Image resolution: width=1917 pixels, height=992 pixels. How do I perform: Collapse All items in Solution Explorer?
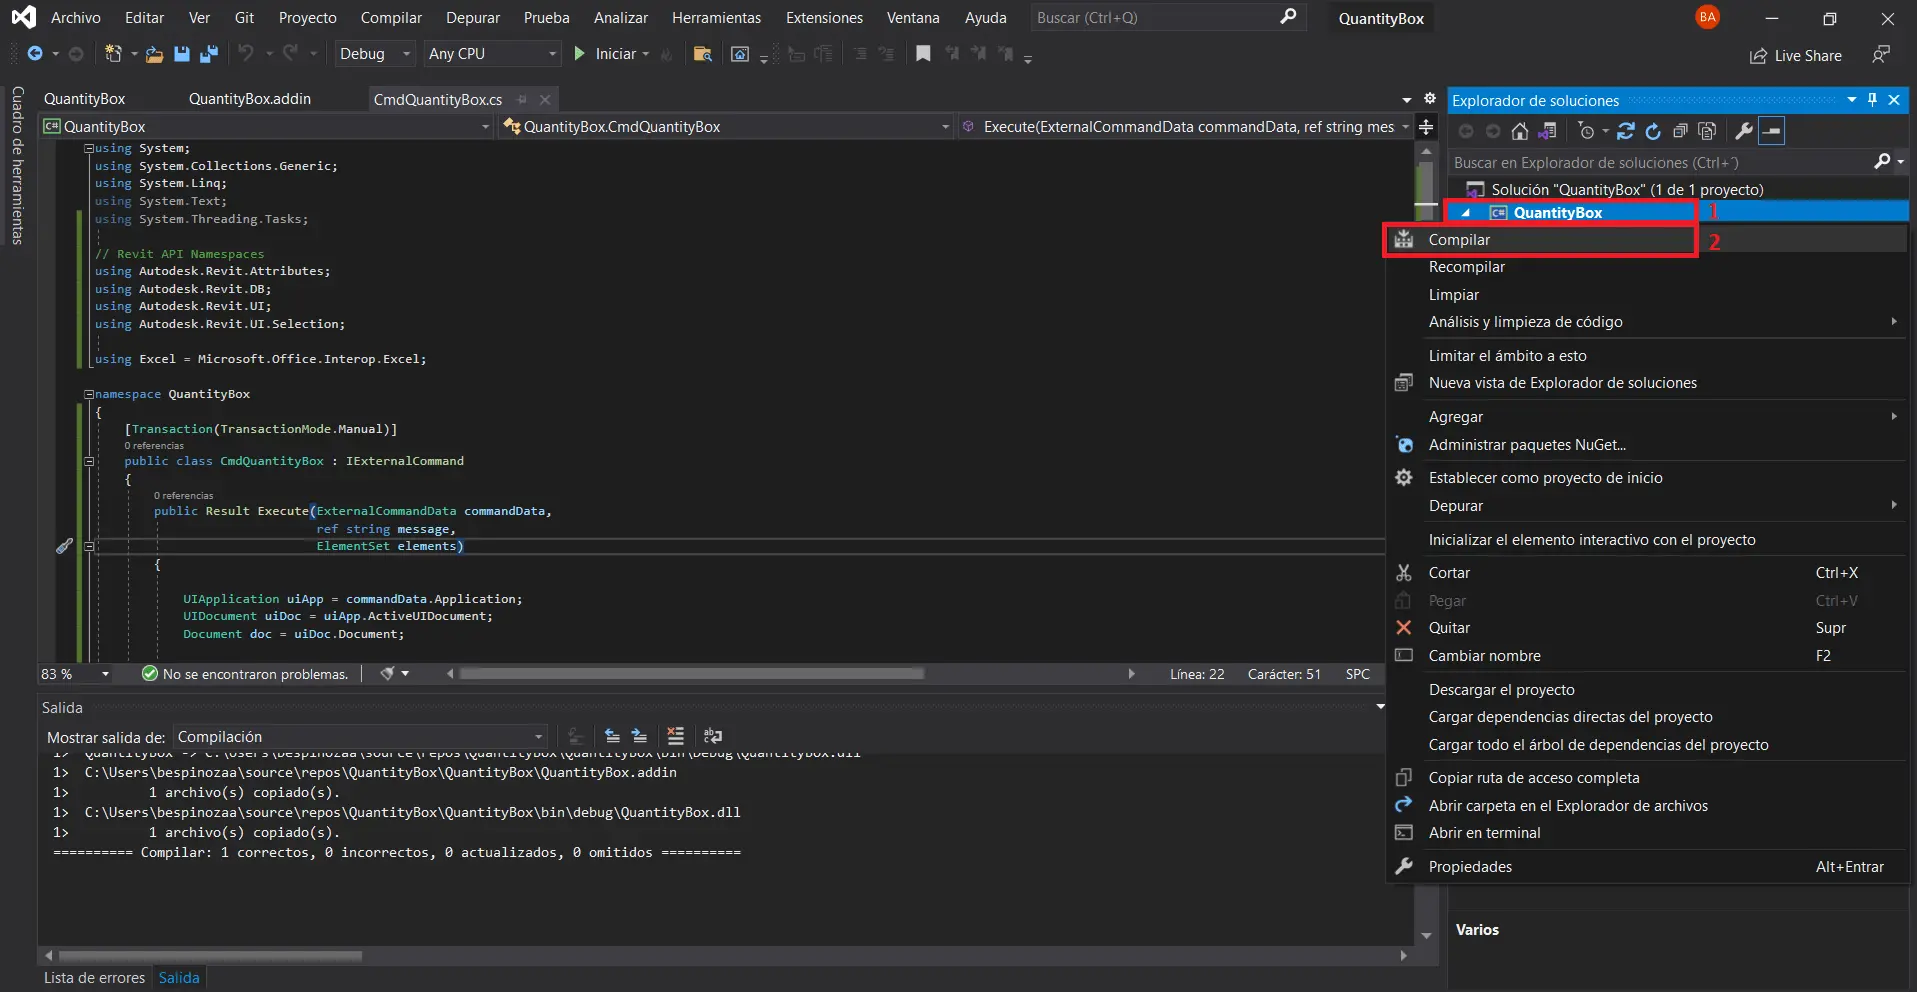(x=1680, y=131)
